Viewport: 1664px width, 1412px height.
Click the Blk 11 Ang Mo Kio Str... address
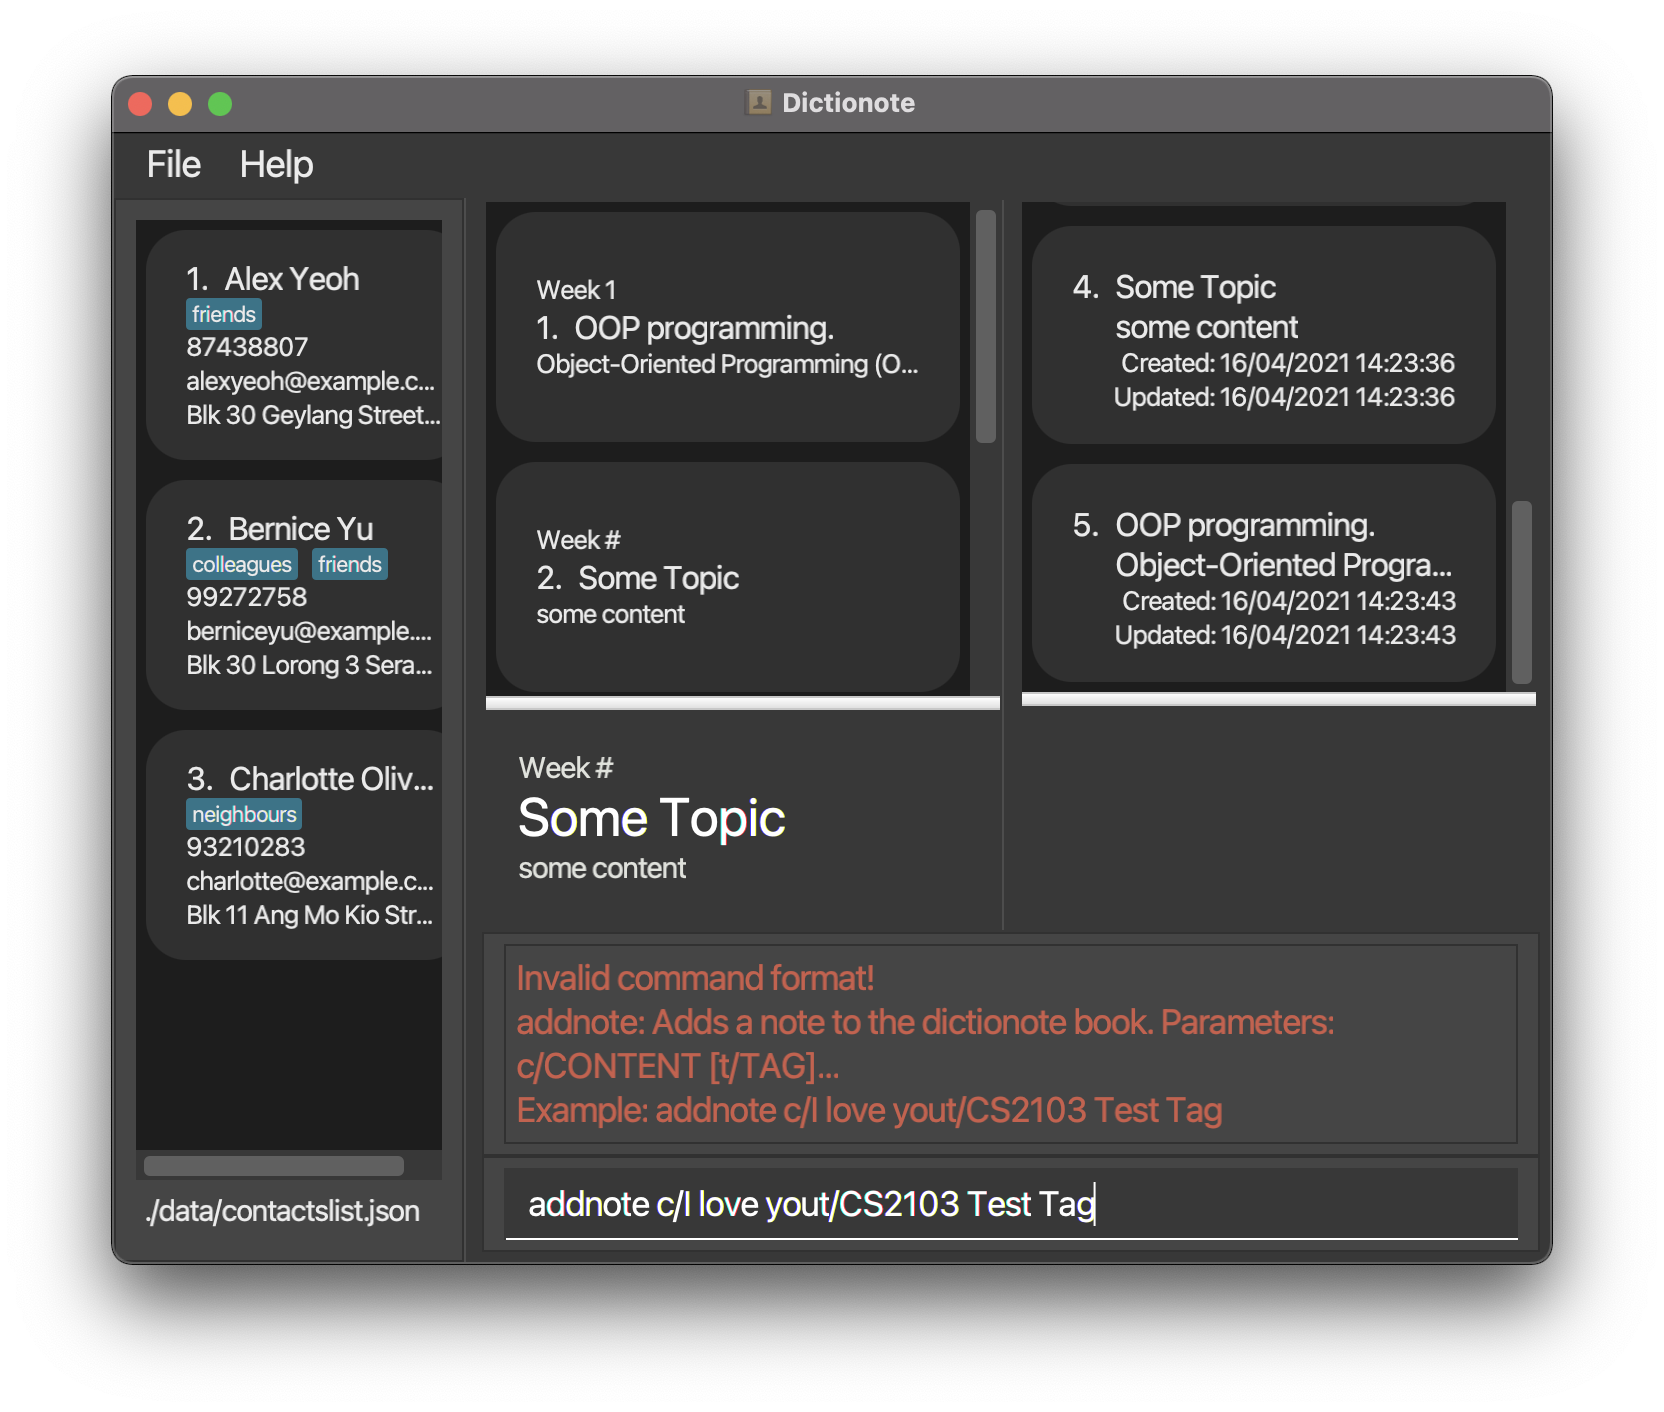[x=309, y=915]
